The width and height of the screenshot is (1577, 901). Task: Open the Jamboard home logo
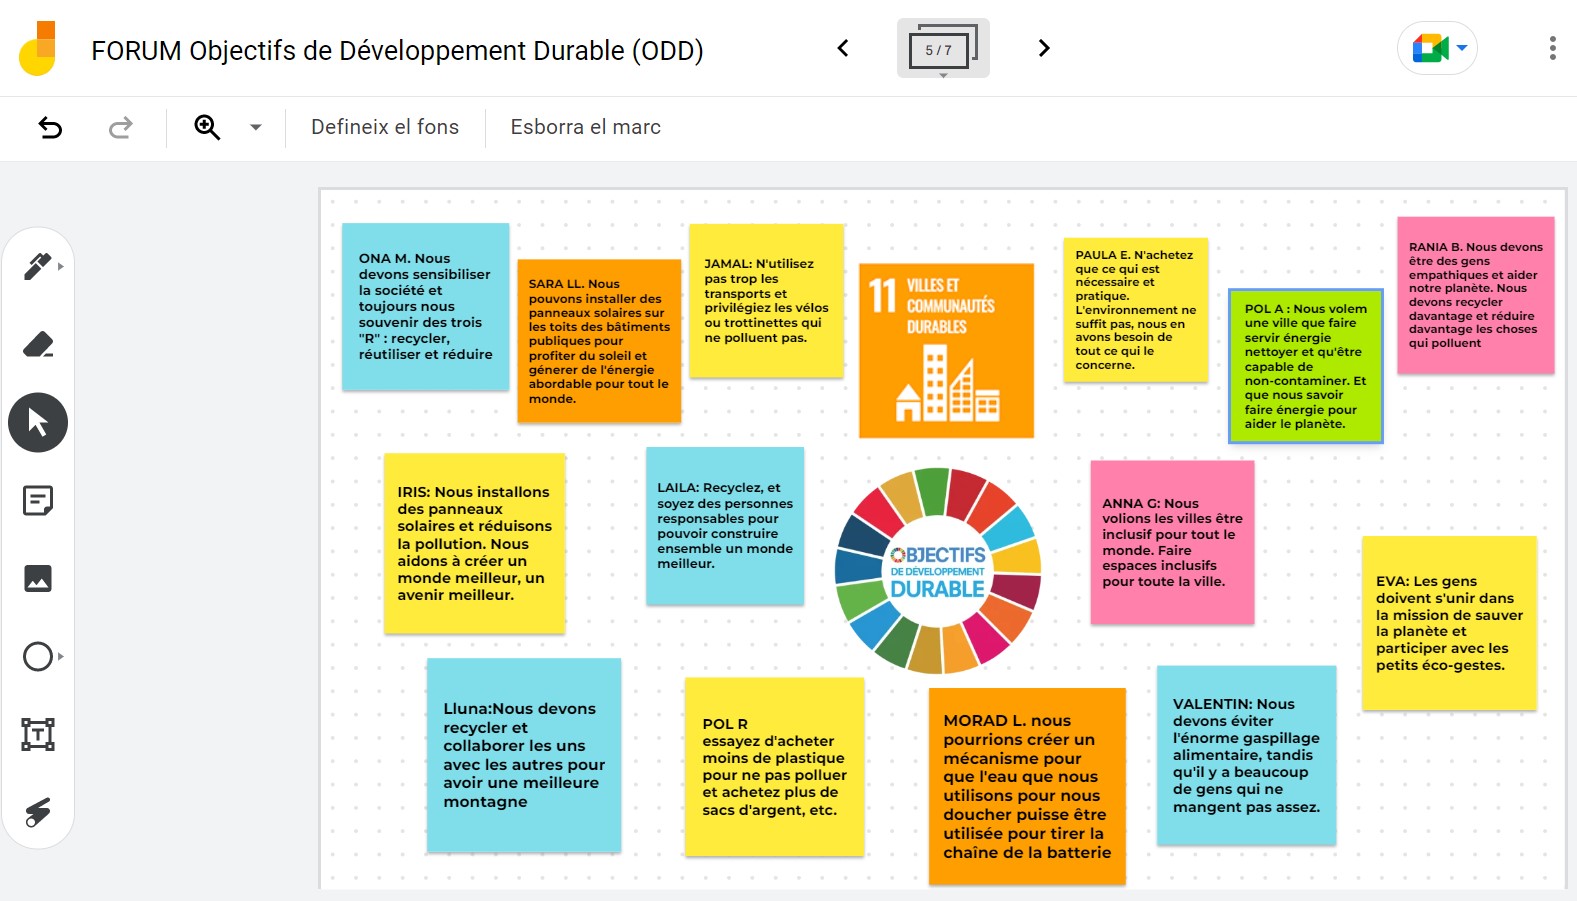[x=38, y=49]
